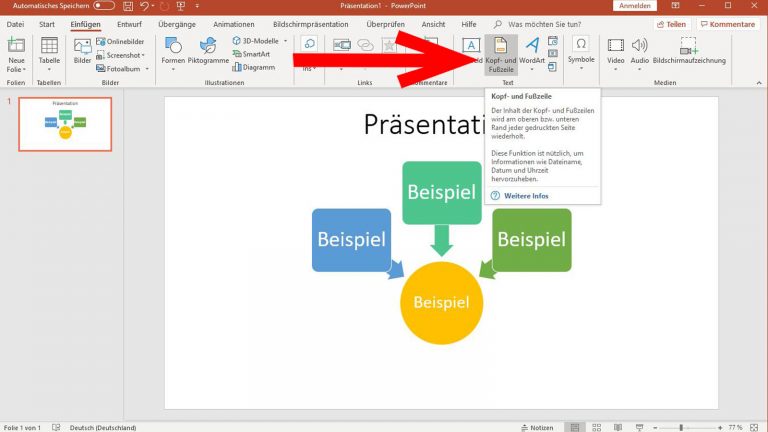Screen dimensions: 768x432
Task: Insert a SmartArt graphic
Action: tap(254, 54)
